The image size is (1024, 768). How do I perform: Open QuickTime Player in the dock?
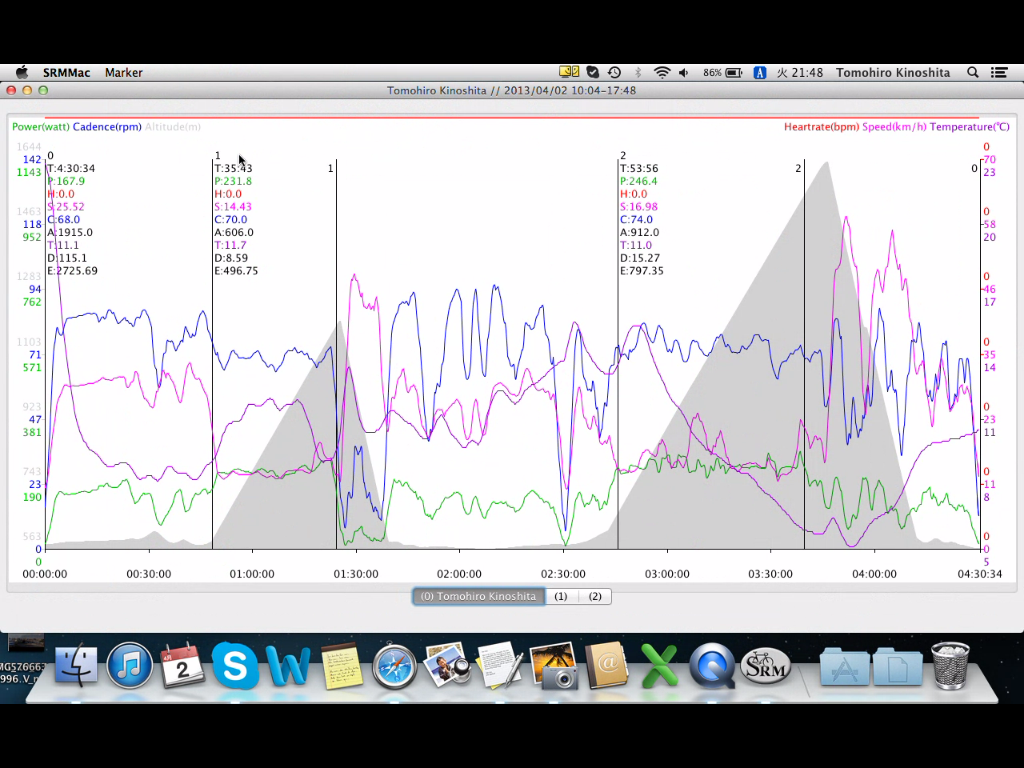[712, 666]
